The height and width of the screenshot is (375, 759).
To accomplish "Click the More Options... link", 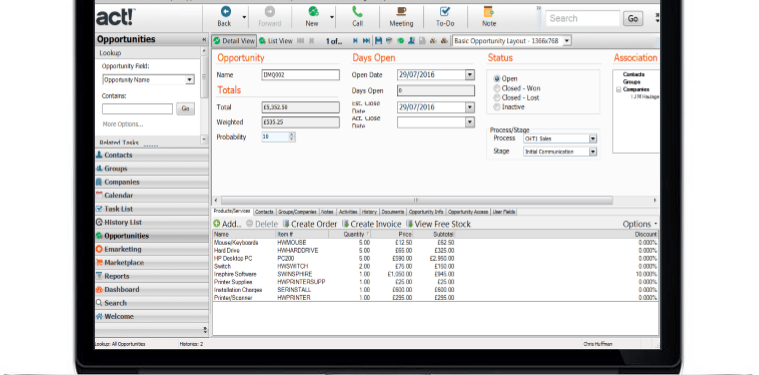I will 123,124.
